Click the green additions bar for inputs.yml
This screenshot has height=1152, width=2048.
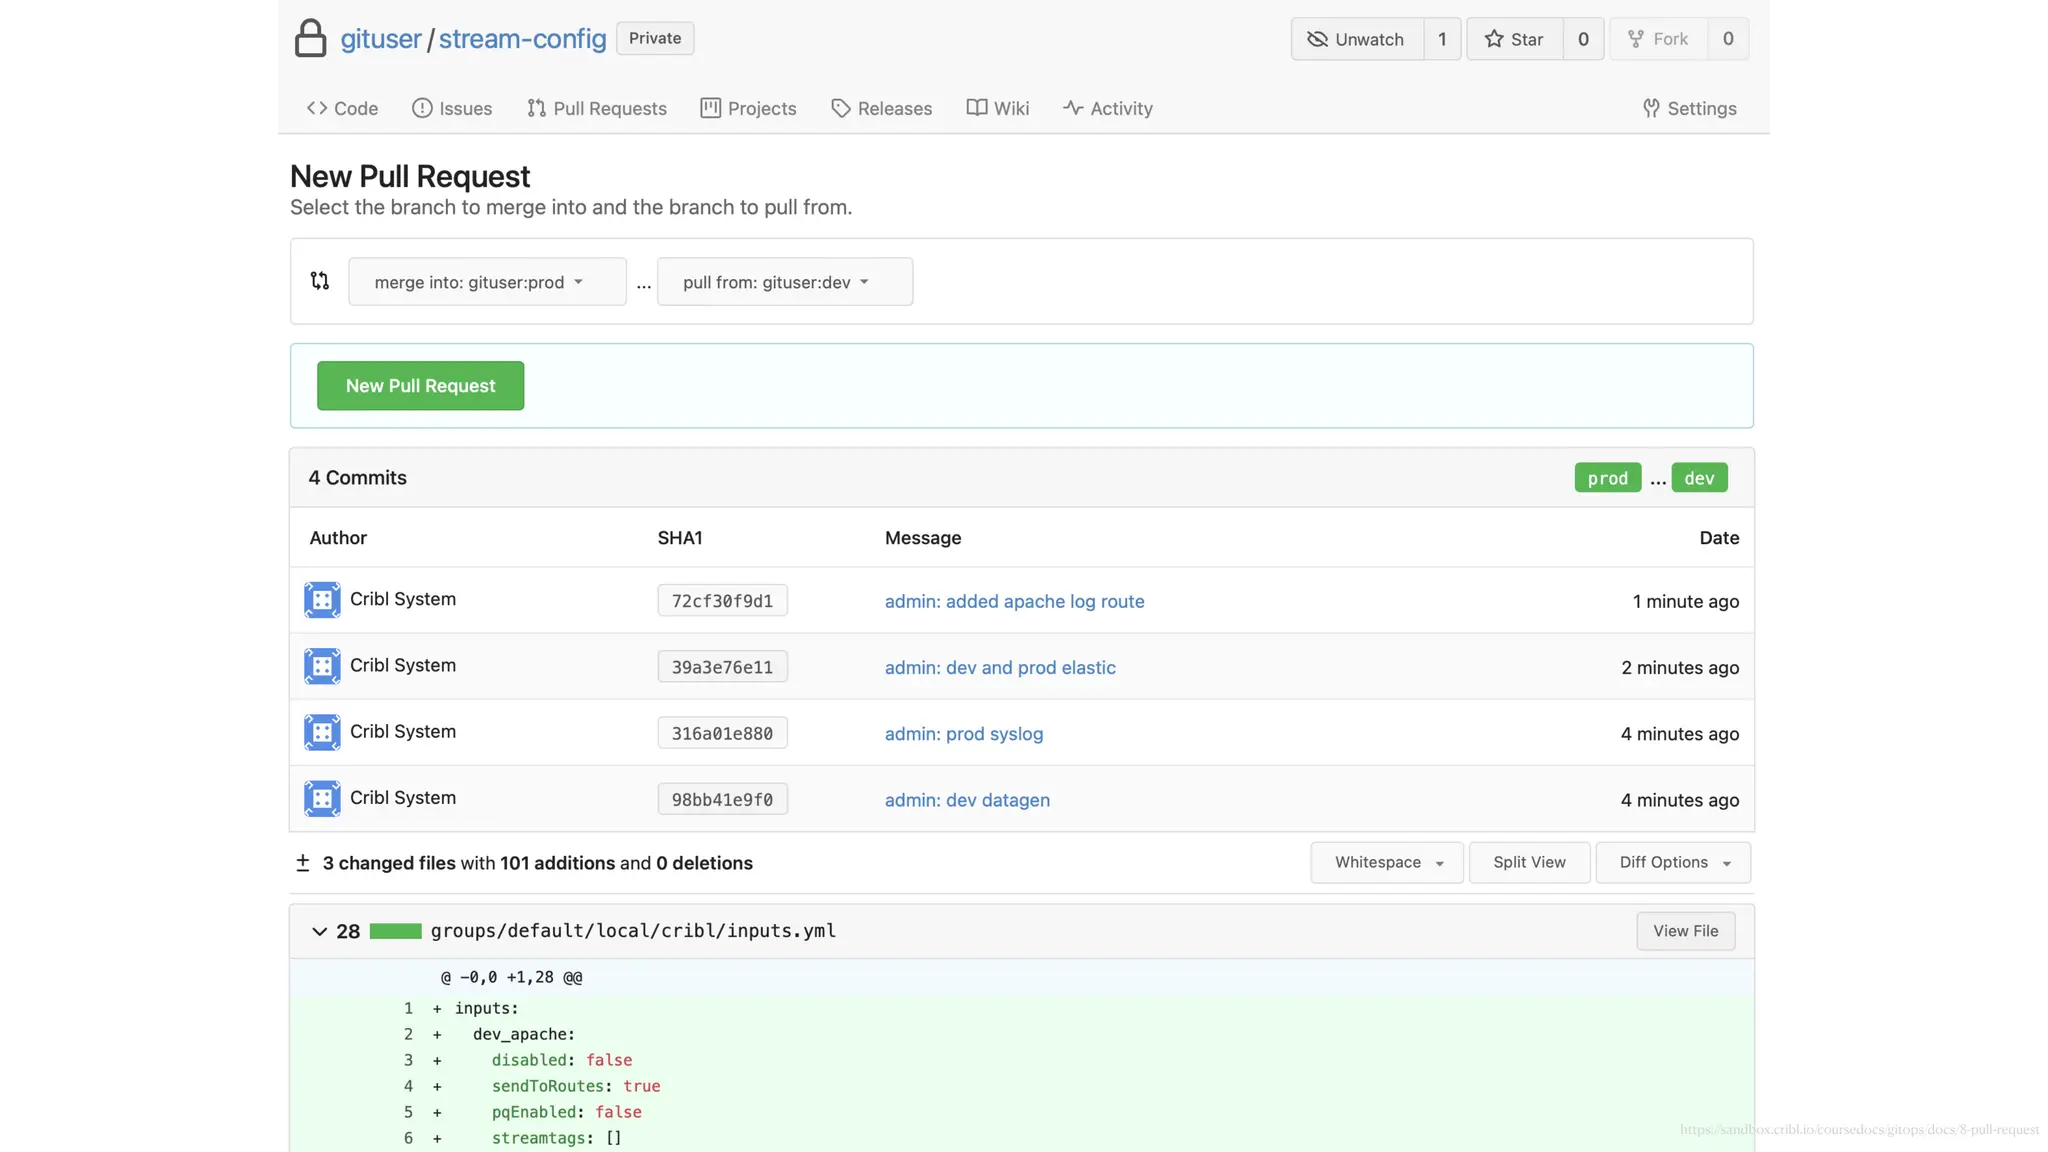coord(395,931)
